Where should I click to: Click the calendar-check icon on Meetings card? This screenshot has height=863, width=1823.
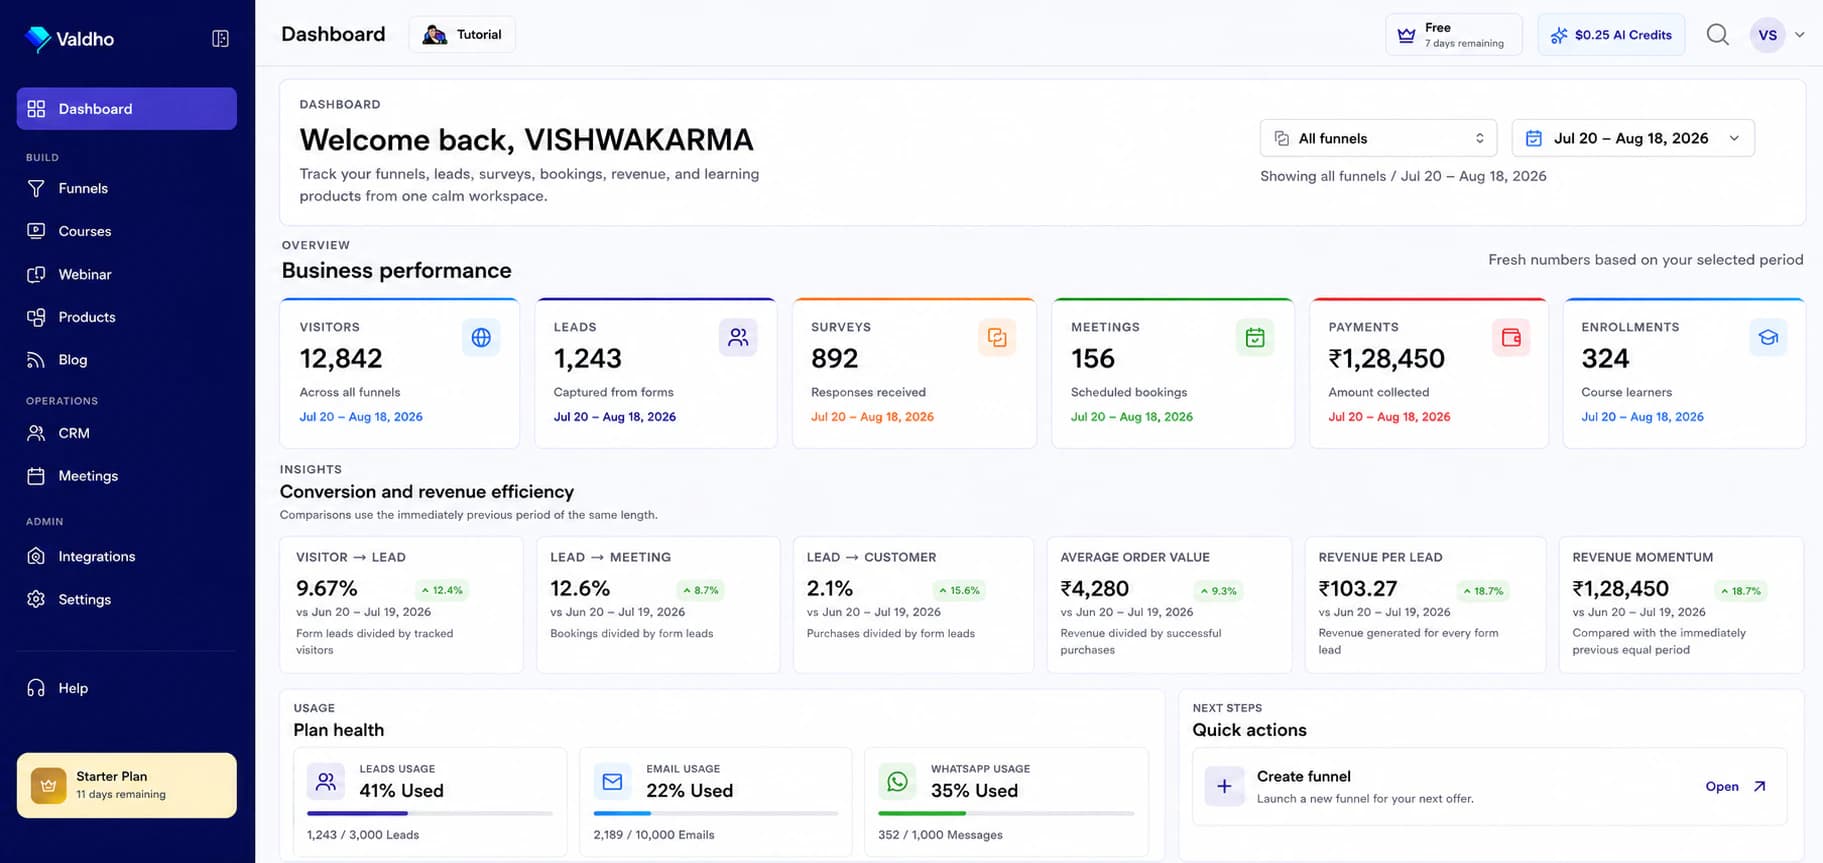[x=1255, y=338]
